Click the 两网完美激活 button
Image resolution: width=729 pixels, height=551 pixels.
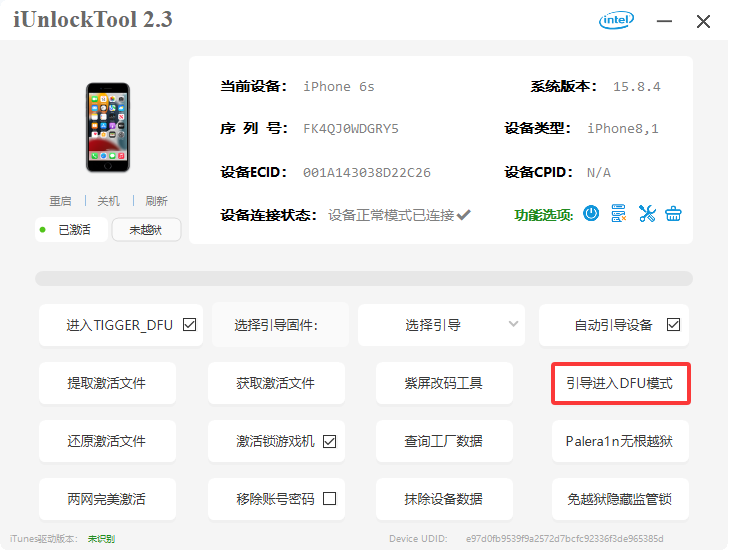click(107, 499)
